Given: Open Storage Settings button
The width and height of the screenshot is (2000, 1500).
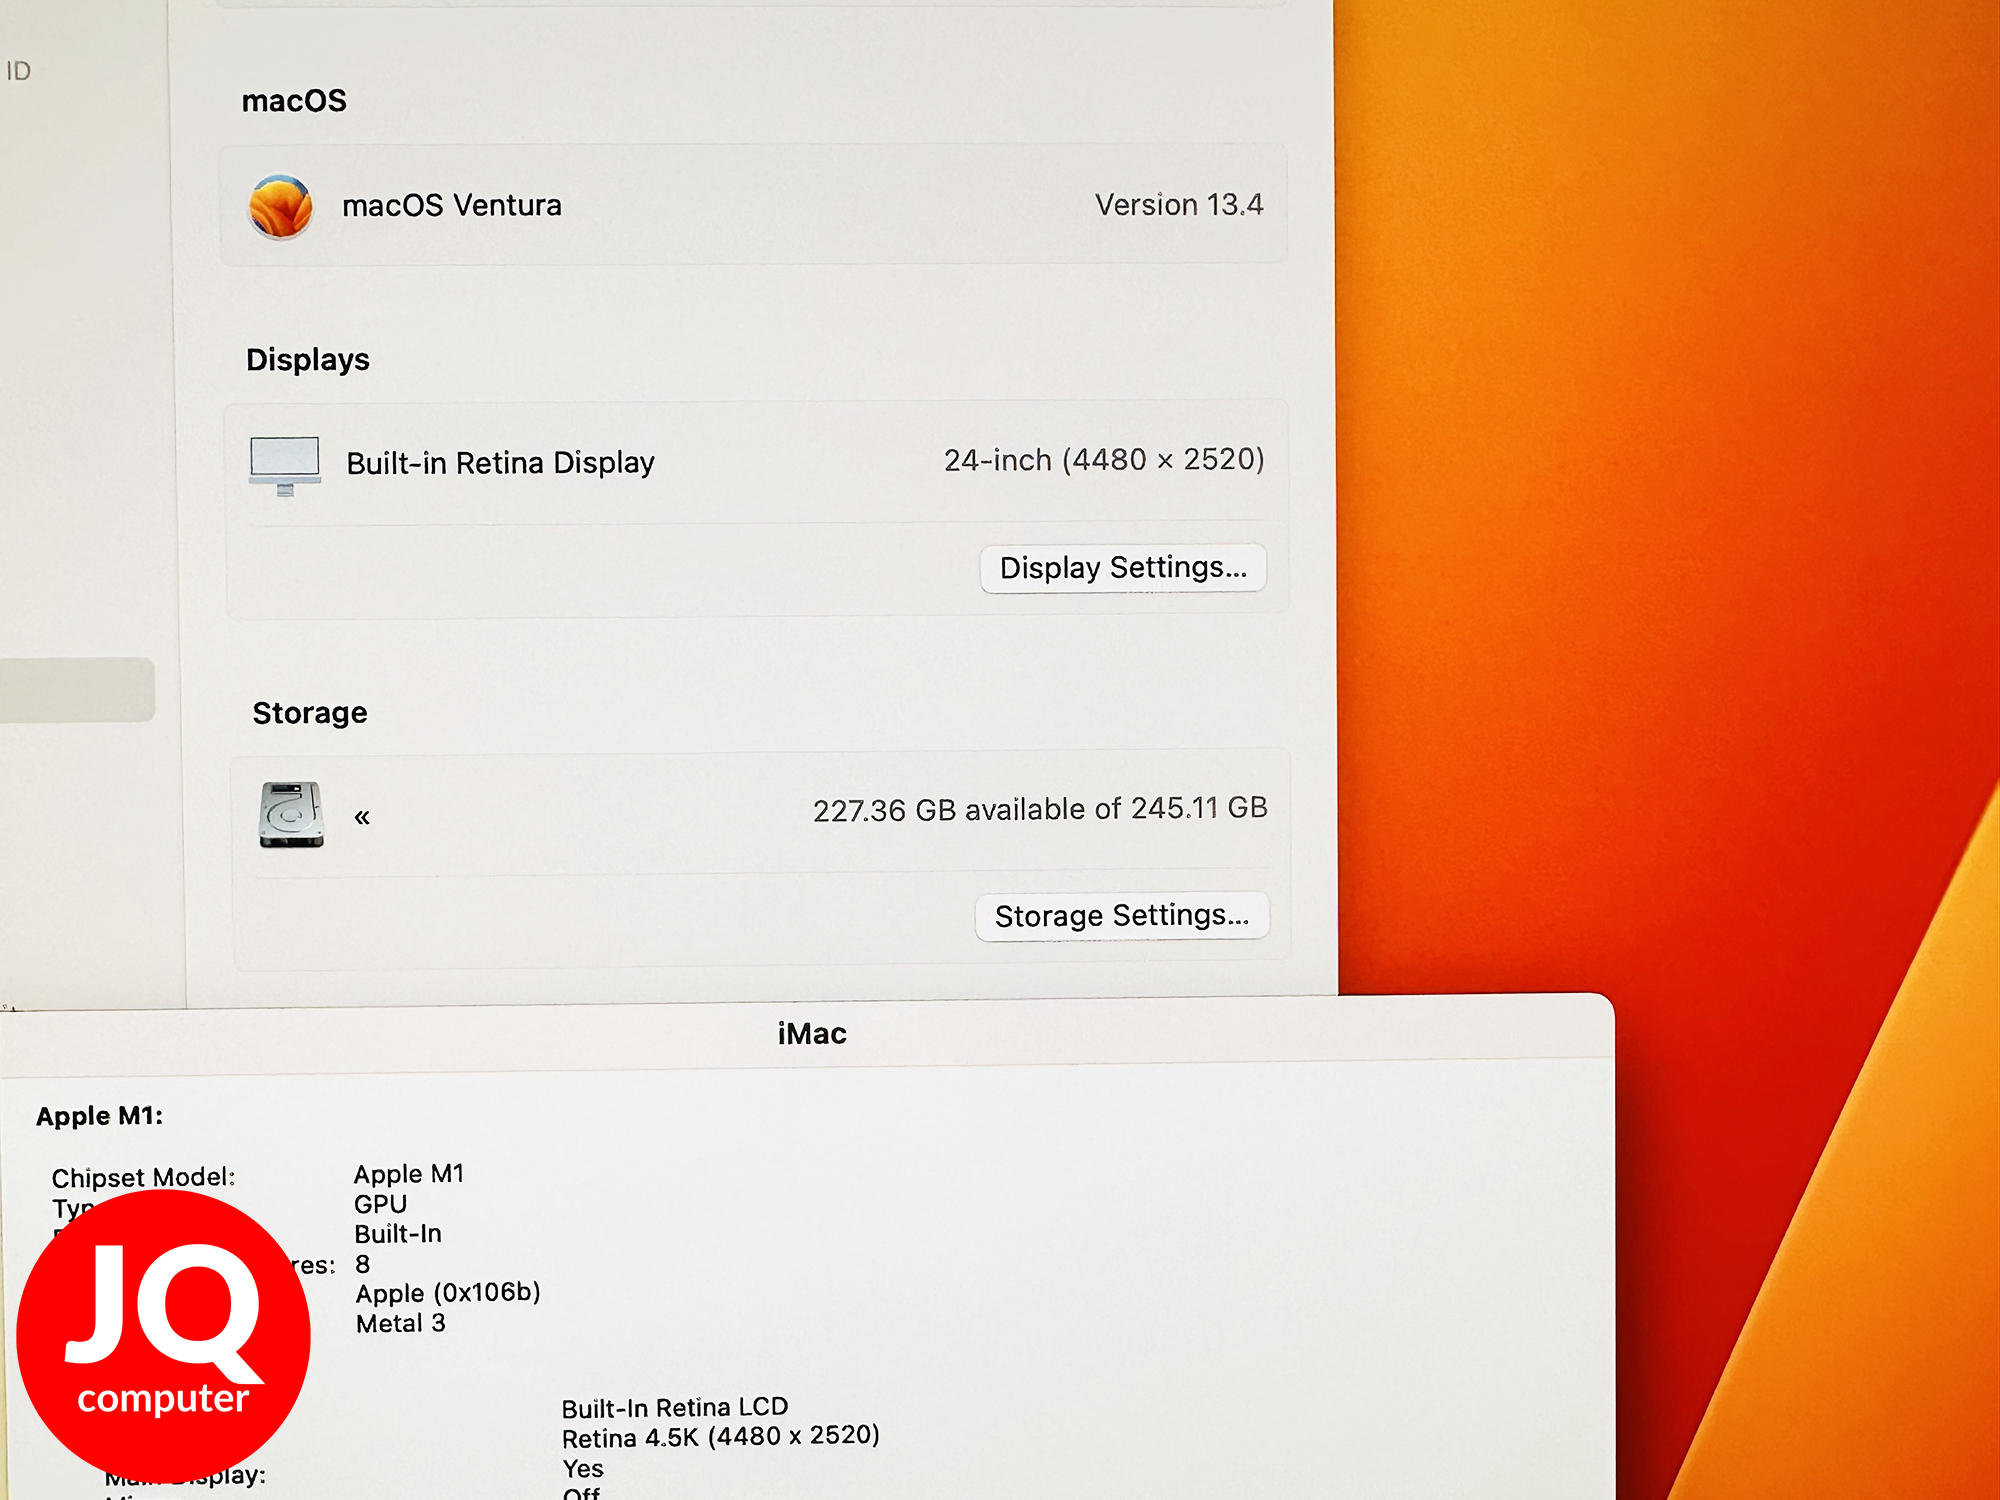Looking at the screenshot, I should pos(1122,916).
